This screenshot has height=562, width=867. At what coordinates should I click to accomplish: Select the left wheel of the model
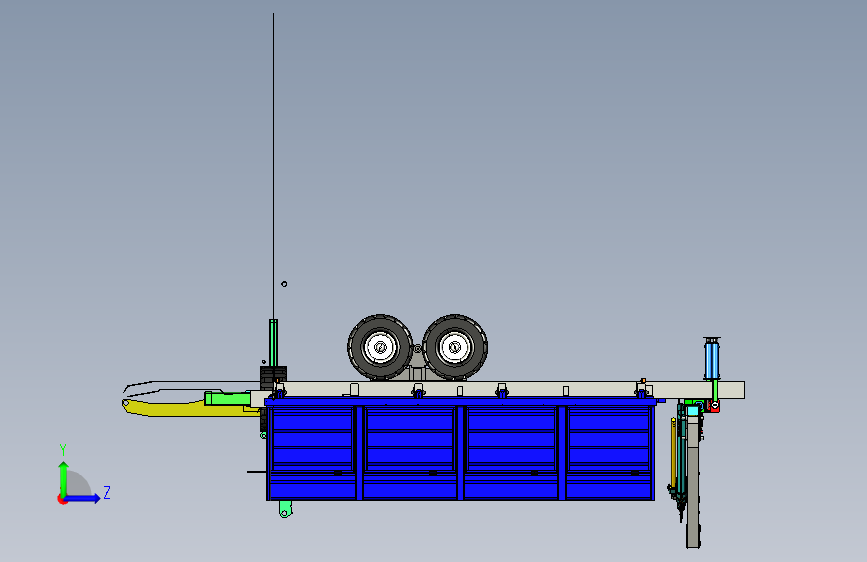[380, 347]
